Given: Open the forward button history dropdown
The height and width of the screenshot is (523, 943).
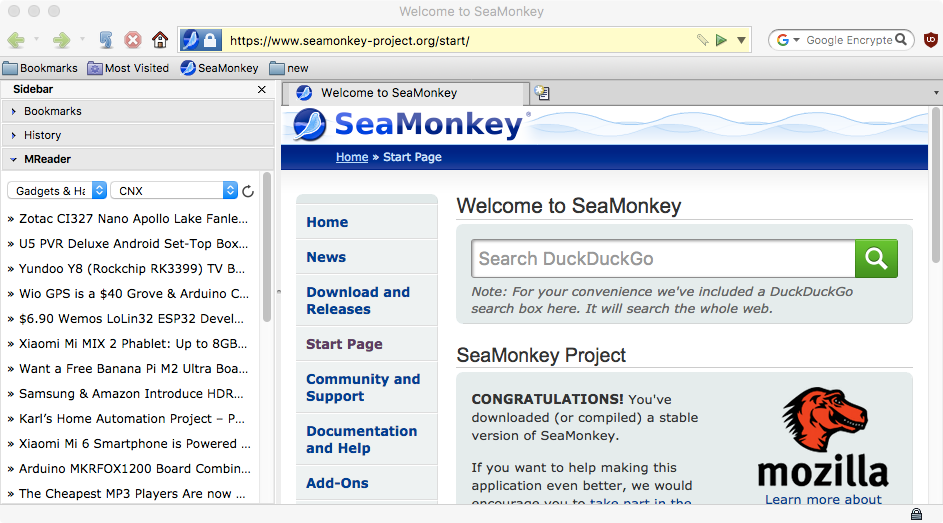Looking at the screenshot, I should pyautogui.click(x=82, y=40).
